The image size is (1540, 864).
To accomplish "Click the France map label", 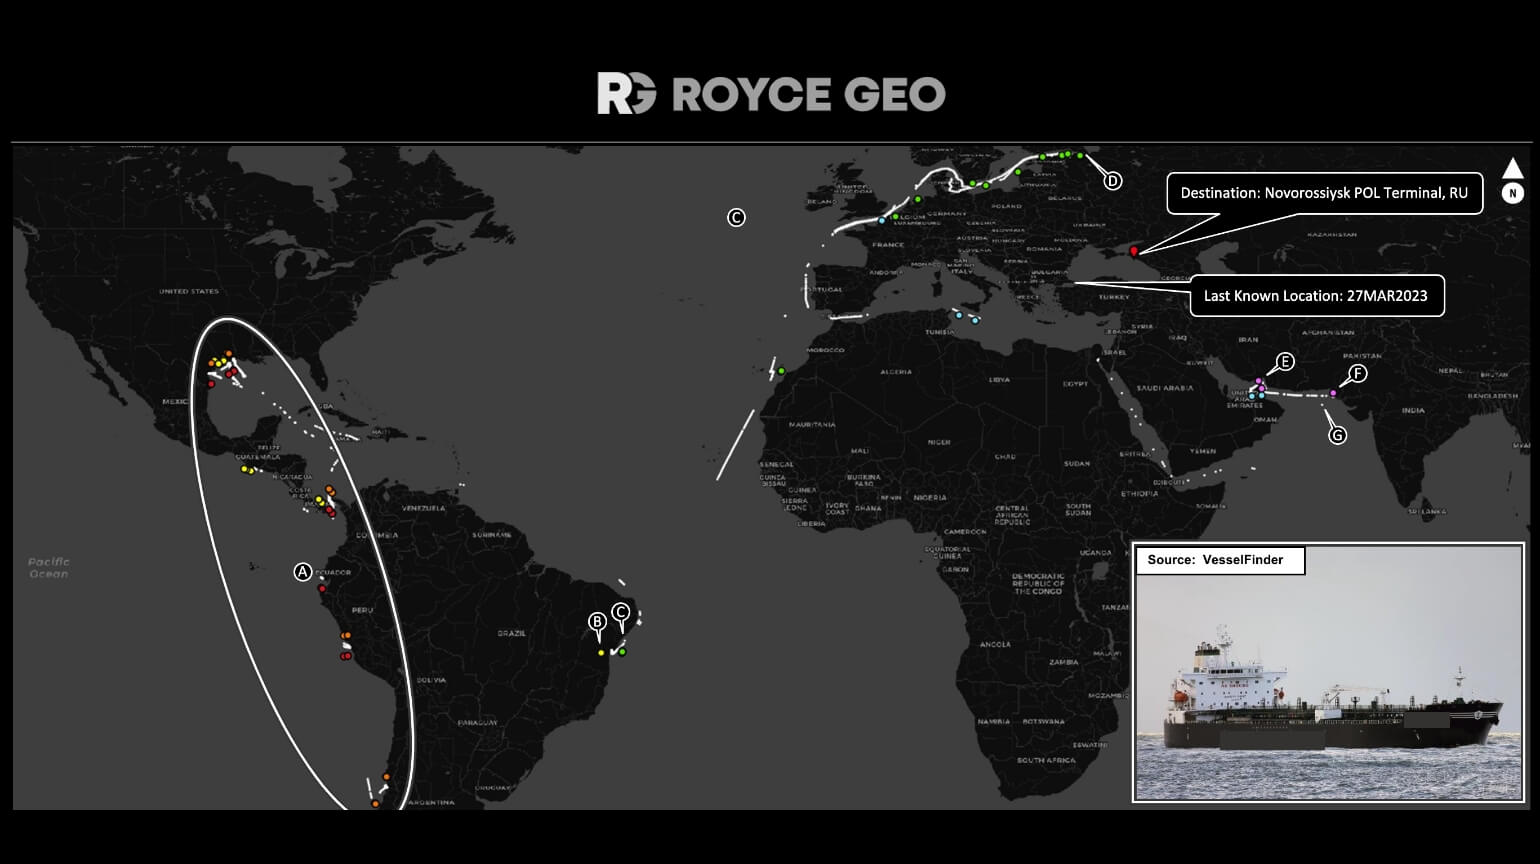I will point(887,244).
